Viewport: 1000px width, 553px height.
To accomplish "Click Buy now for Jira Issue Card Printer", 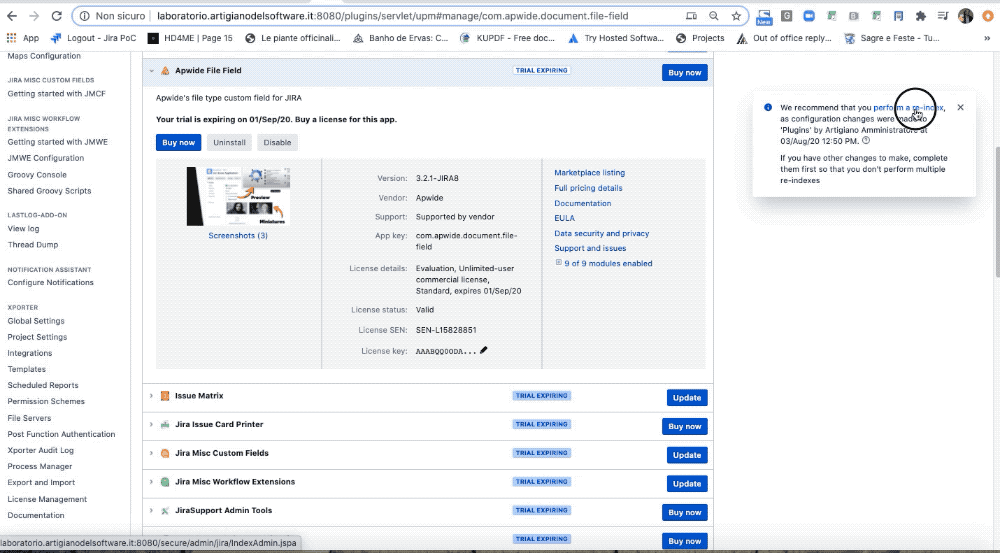I will click(x=685, y=426).
